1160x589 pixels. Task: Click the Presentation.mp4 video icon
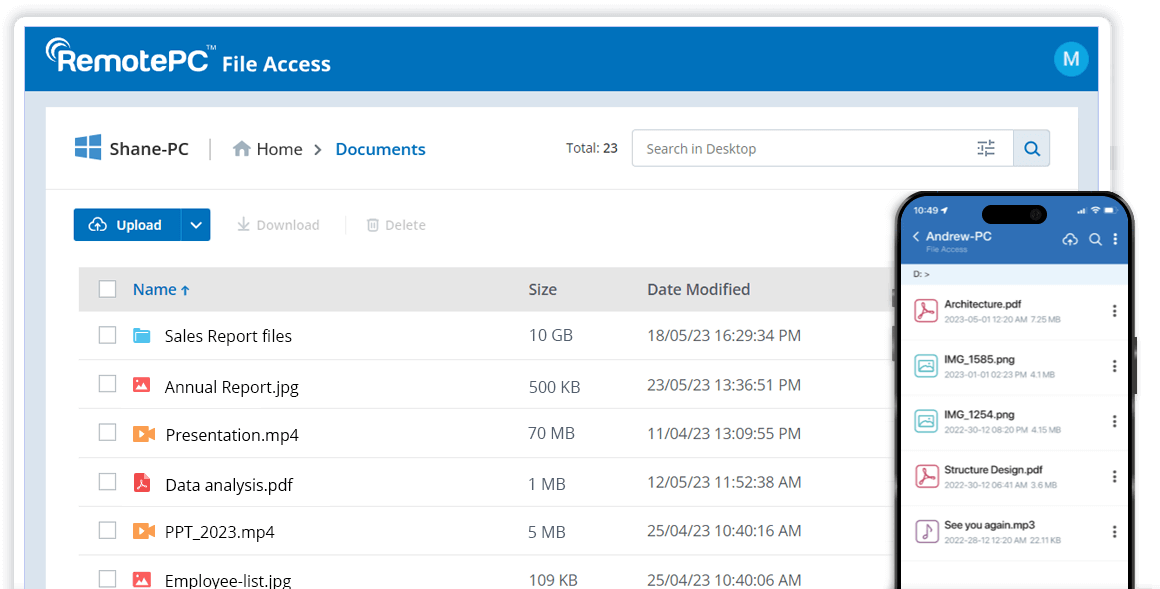point(144,434)
